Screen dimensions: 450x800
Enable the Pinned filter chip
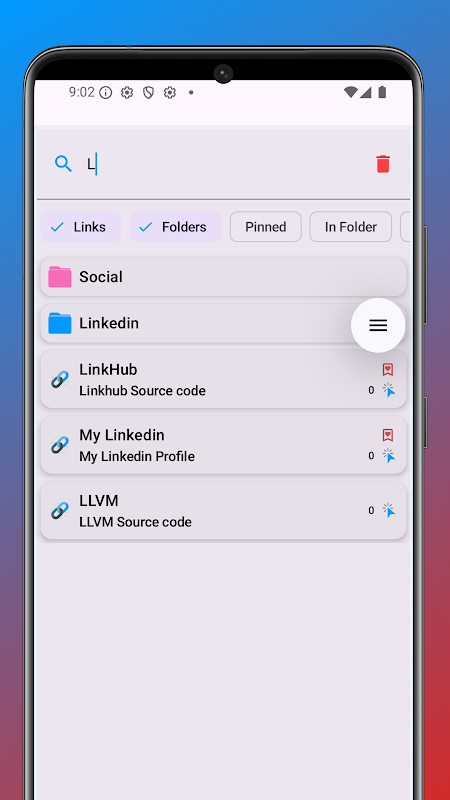(x=266, y=227)
